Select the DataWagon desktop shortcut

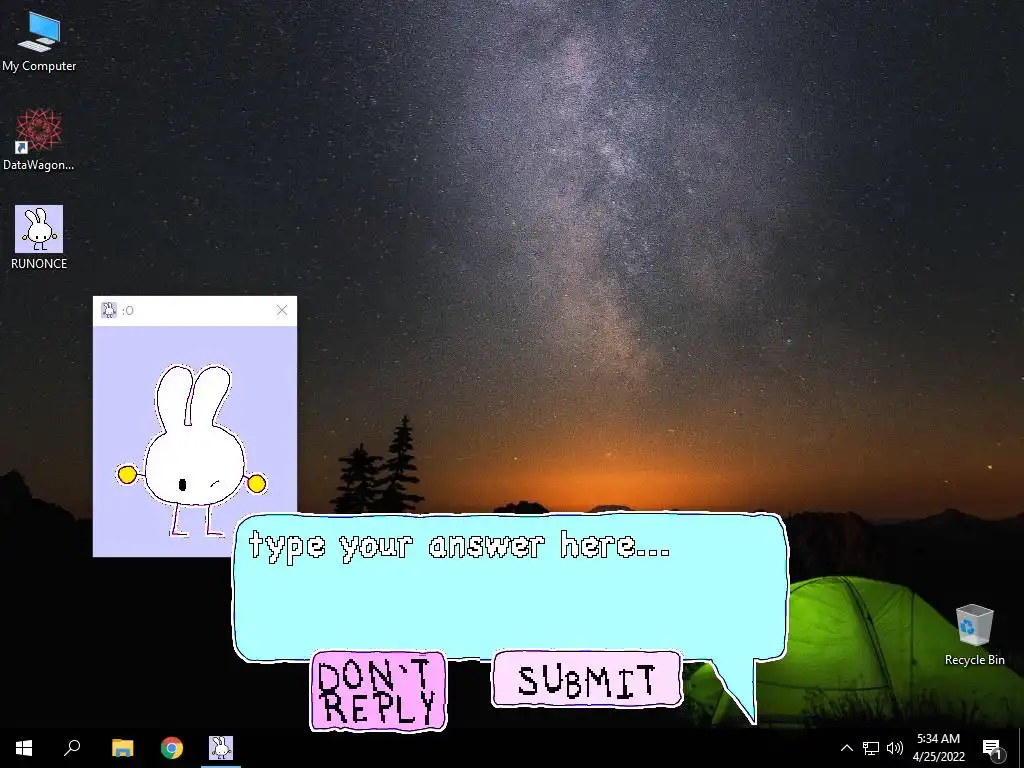point(39,140)
